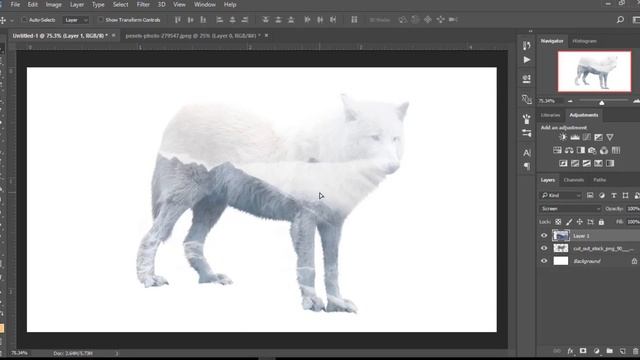Image resolution: width=640 pixels, height=360 pixels.
Task: Add a Vibrance adjustment
Action: (x=610, y=137)
